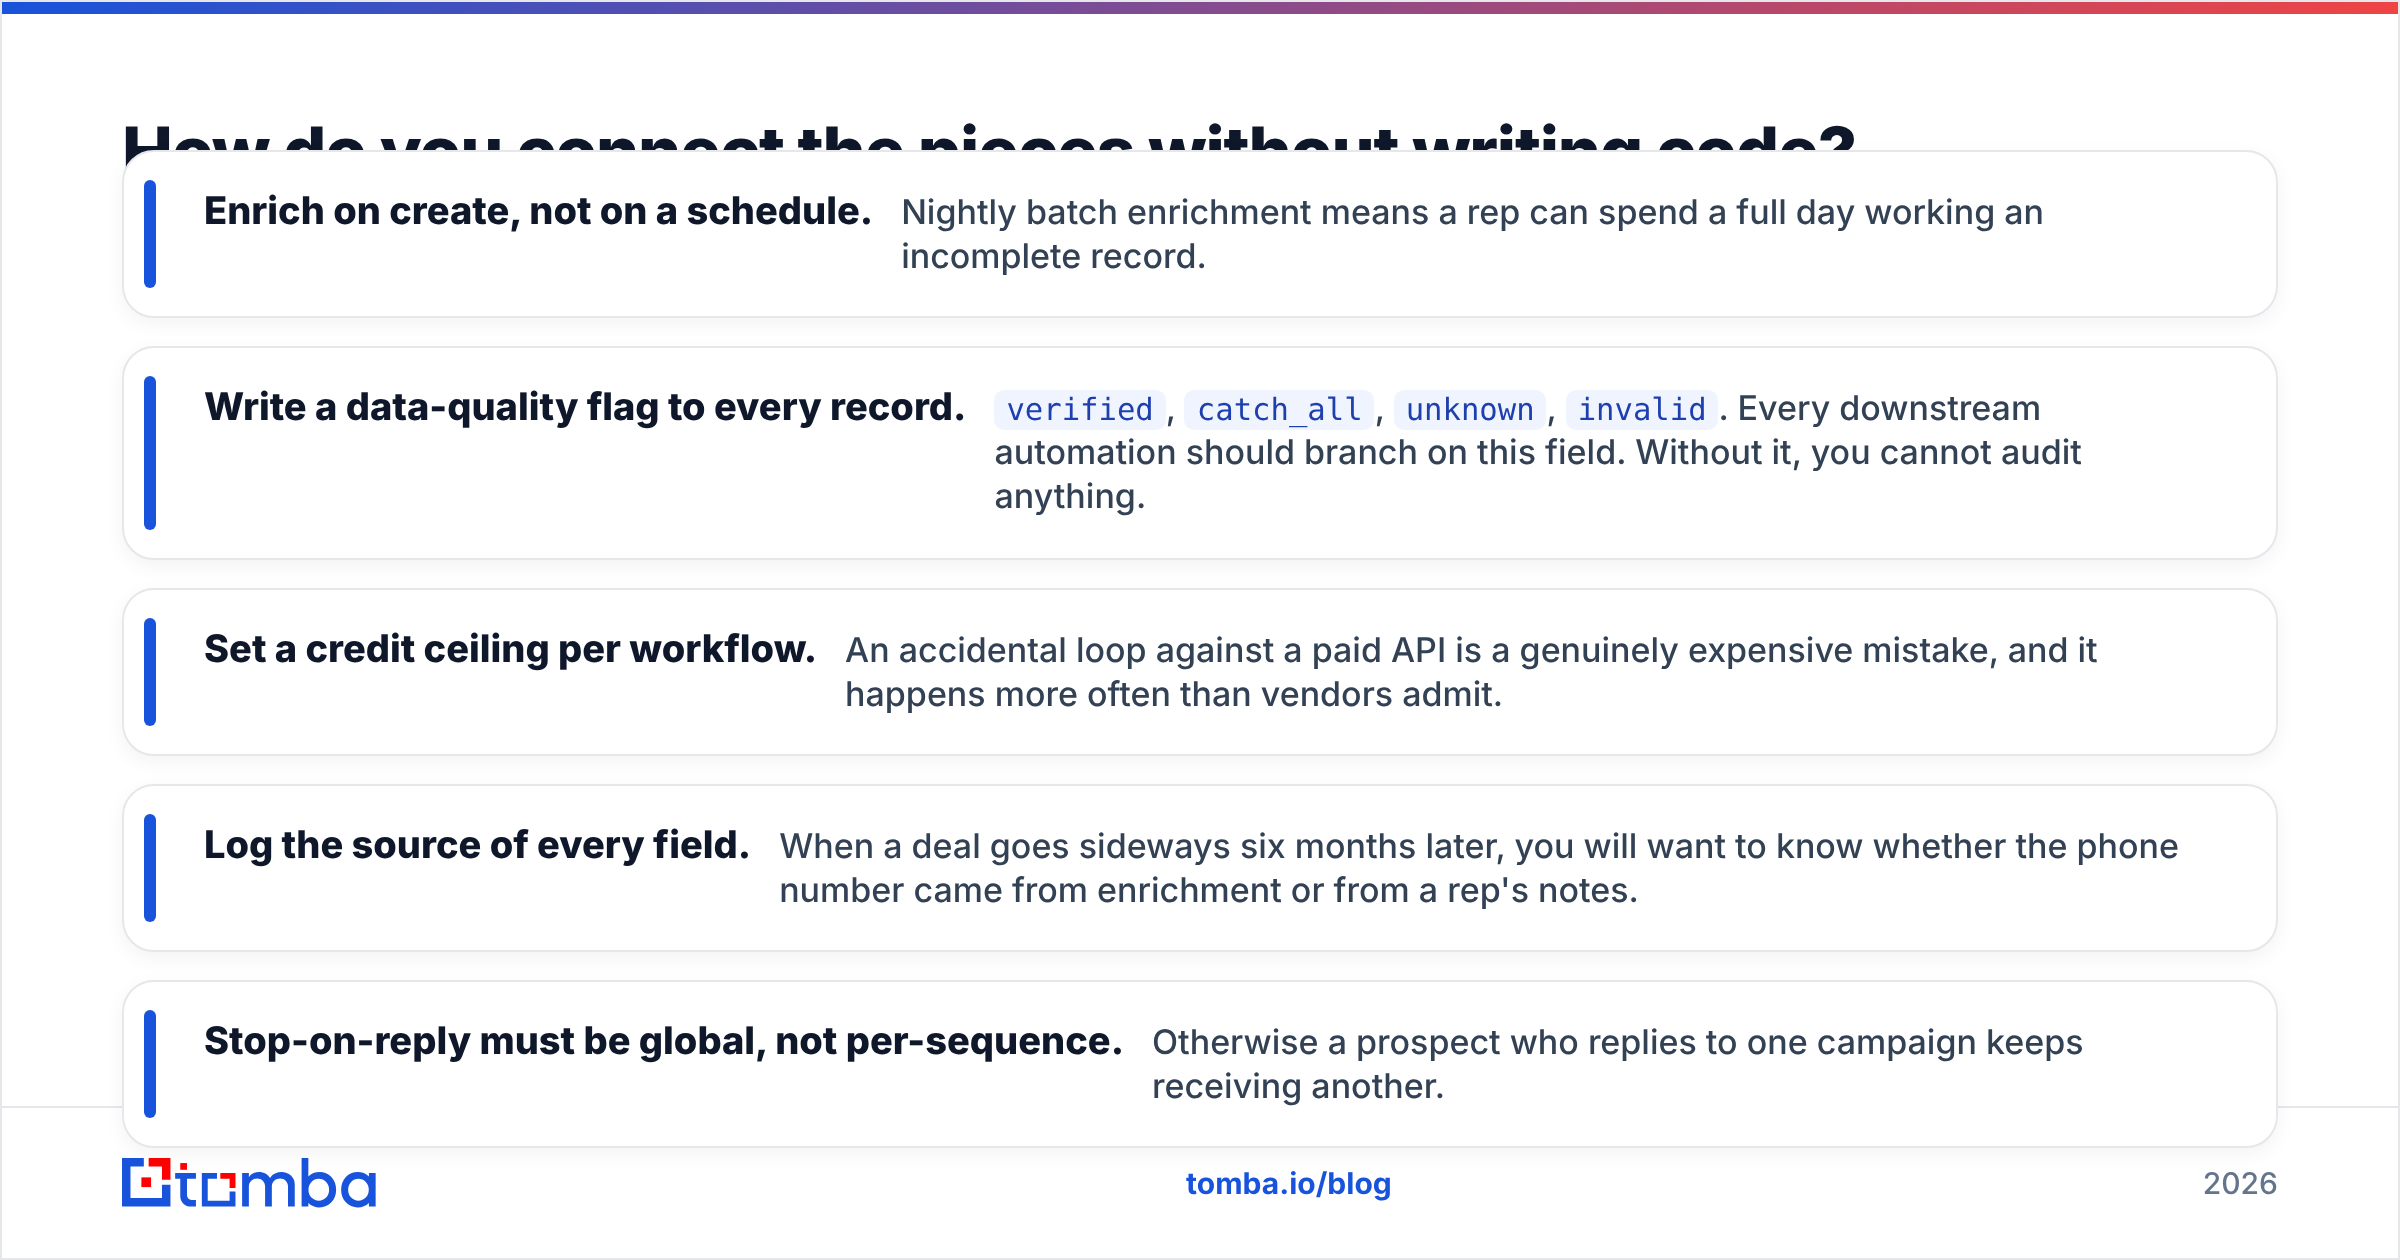Click the Tomba logo icon
Viewport: 2400px width, 1260px height.
[147, 1183]
